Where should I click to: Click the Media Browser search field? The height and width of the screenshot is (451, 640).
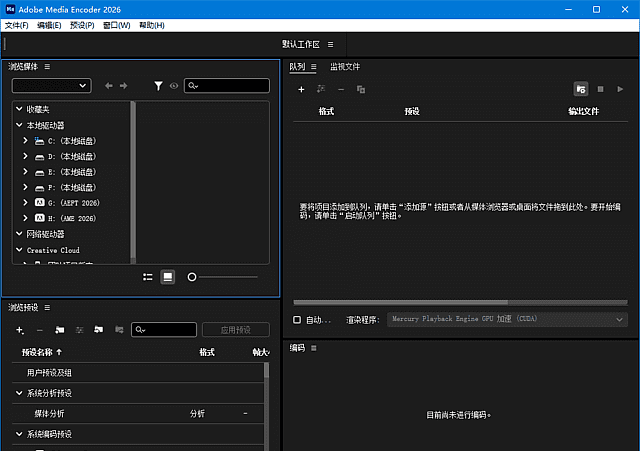227,86
